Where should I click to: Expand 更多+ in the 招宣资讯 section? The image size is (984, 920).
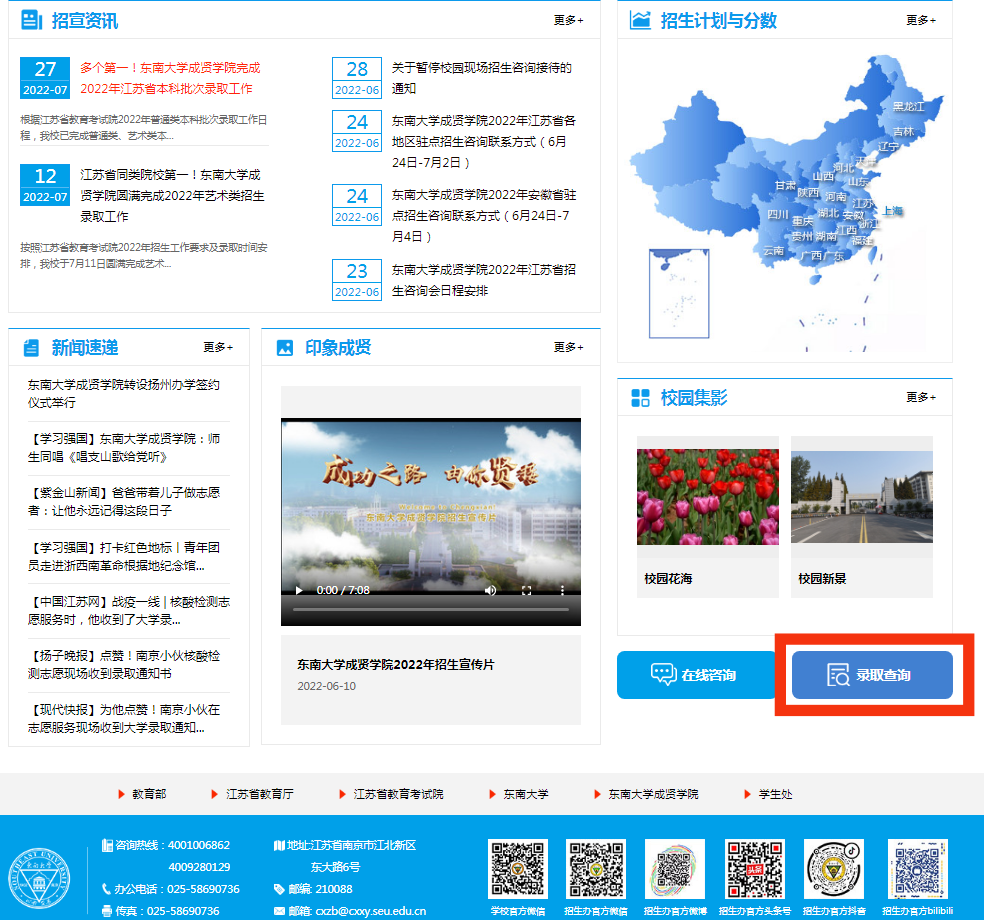(x=568, y=20)
